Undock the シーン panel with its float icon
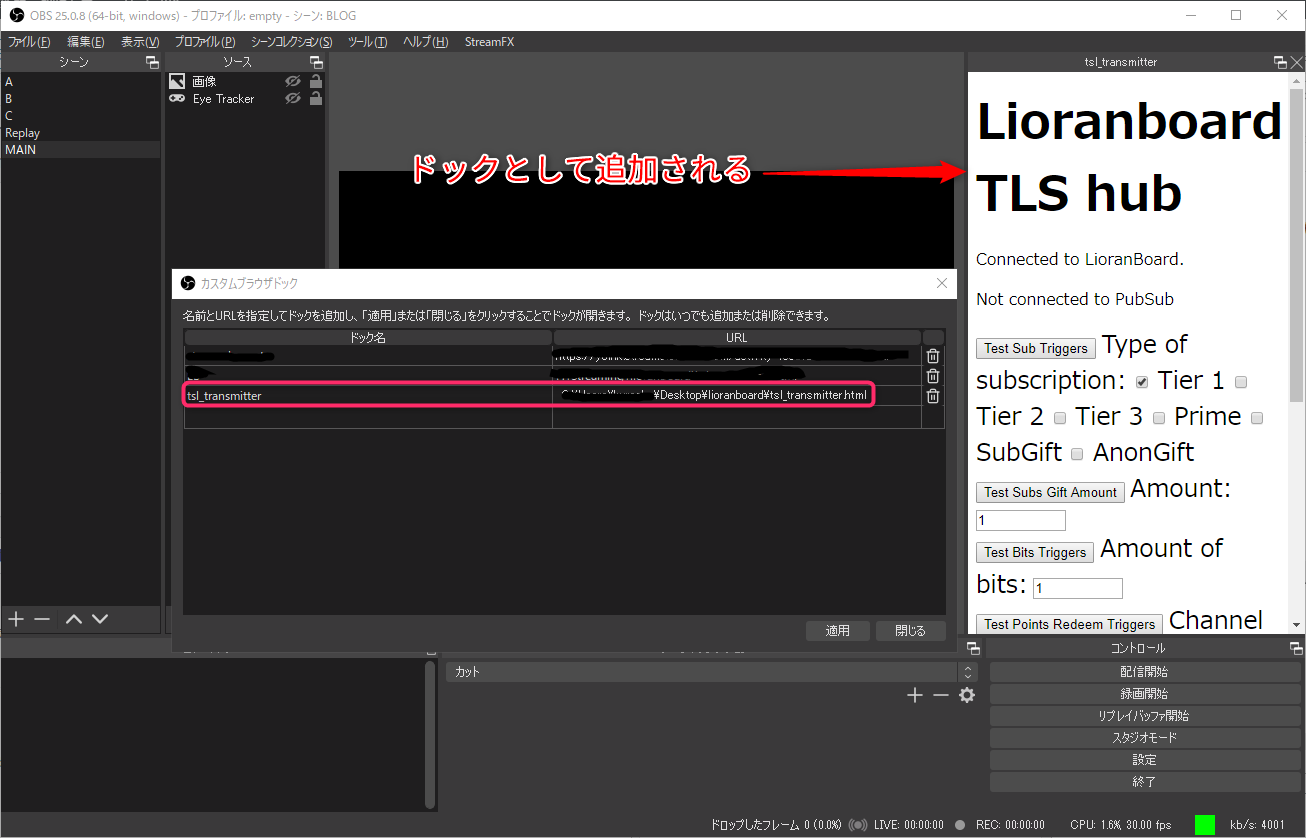The image size is (1306, 838). pyautogui.click(x=152, y=62)
